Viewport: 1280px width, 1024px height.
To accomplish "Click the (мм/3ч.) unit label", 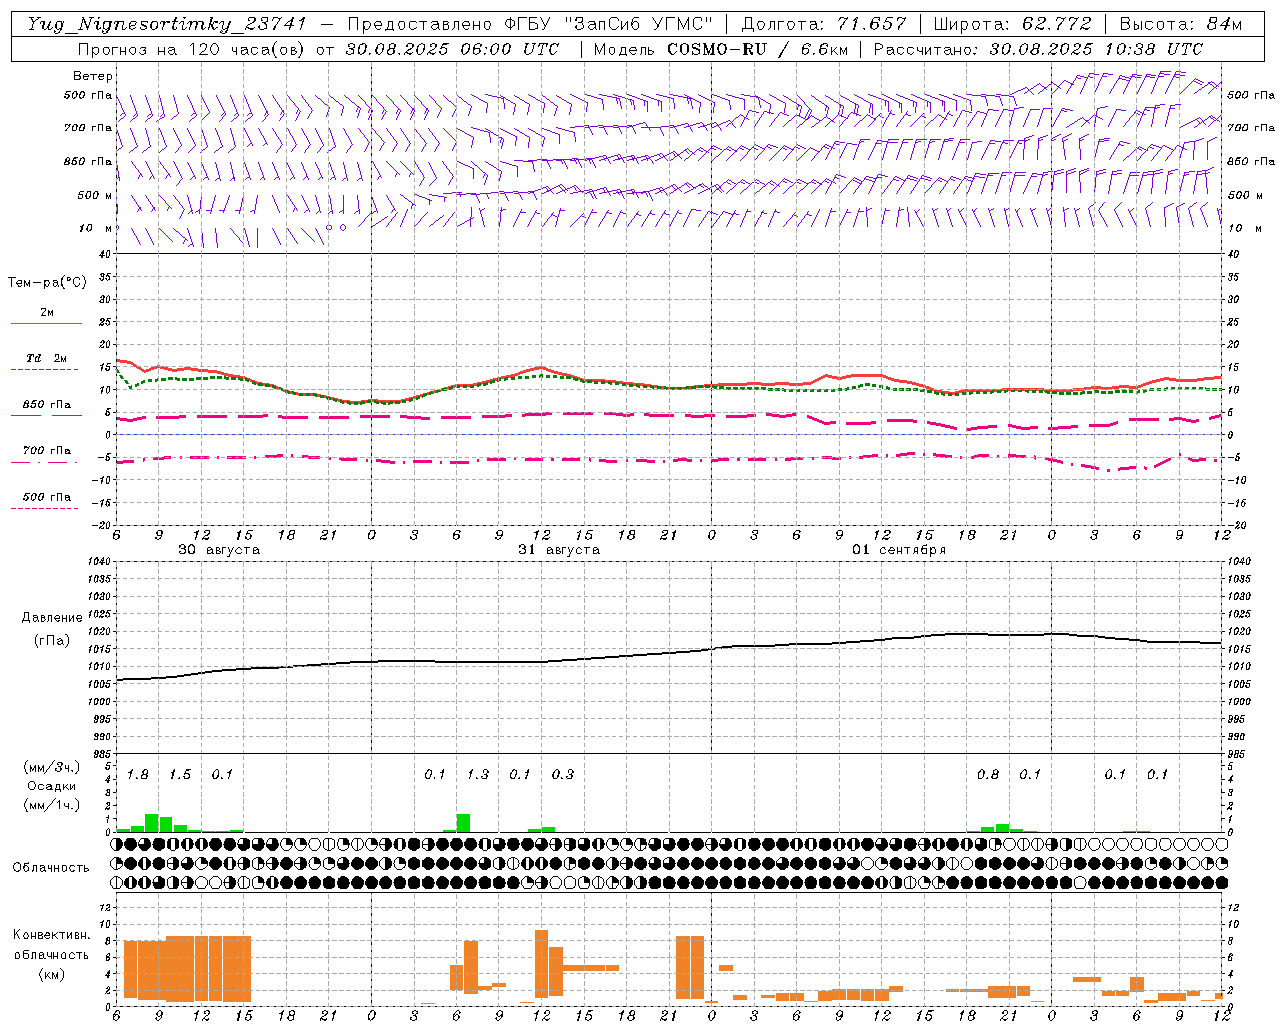I will (52, 767).
